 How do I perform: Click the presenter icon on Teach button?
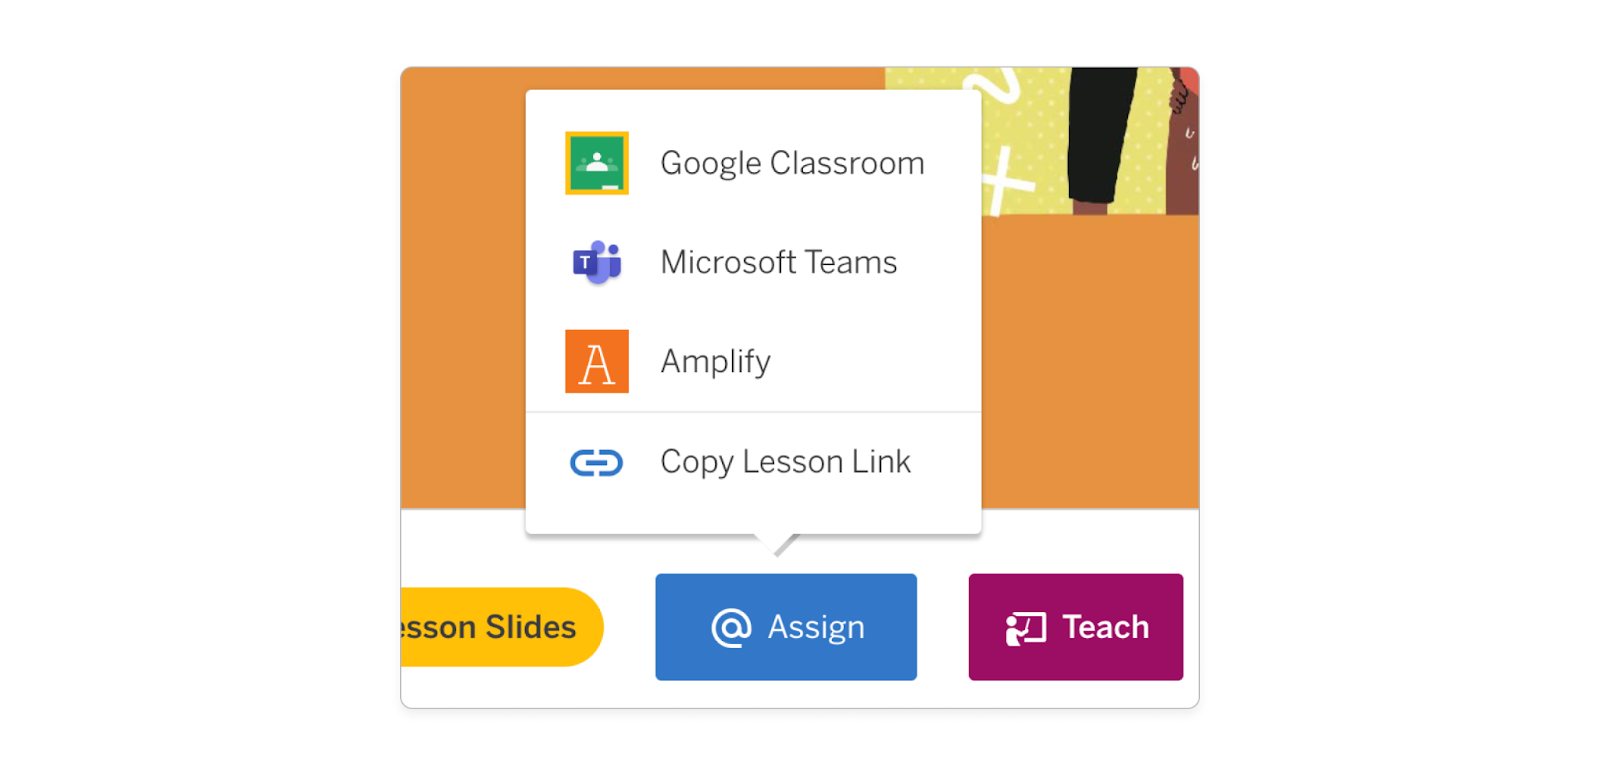click(1025, 628)
